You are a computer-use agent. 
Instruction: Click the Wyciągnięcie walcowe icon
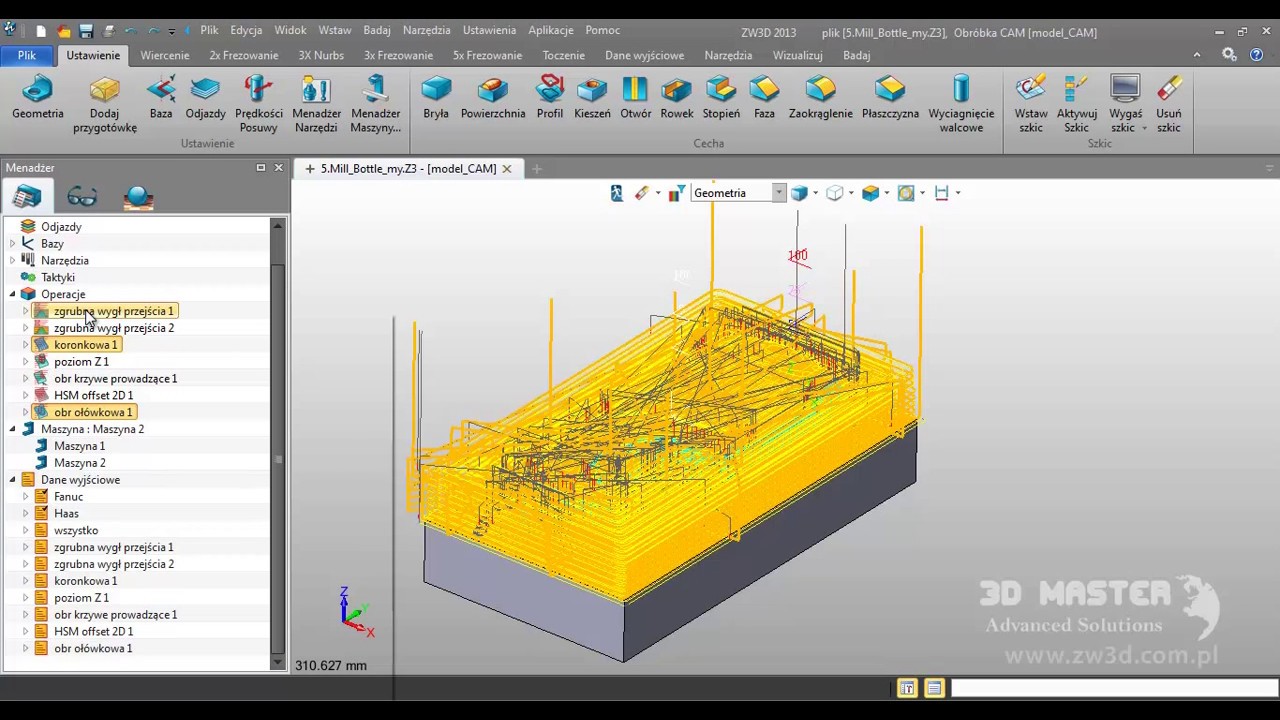coord(961,104)
